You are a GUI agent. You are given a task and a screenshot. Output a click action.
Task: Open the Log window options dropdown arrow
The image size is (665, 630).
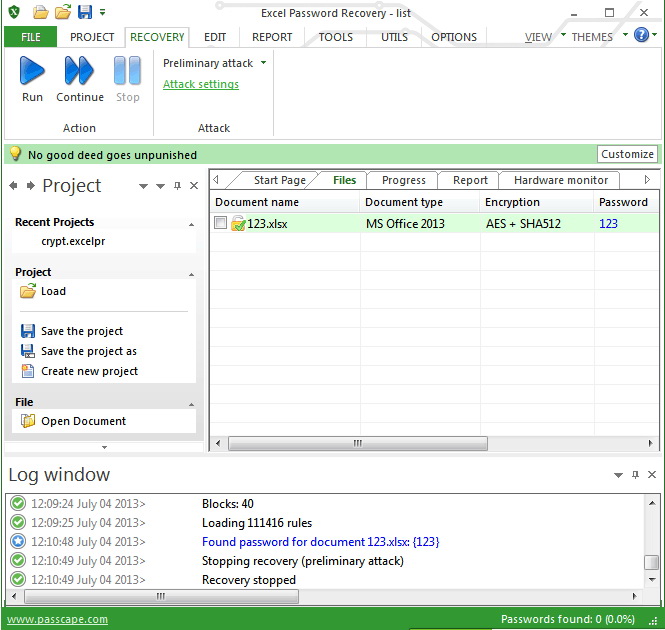[x=618, y=475]
